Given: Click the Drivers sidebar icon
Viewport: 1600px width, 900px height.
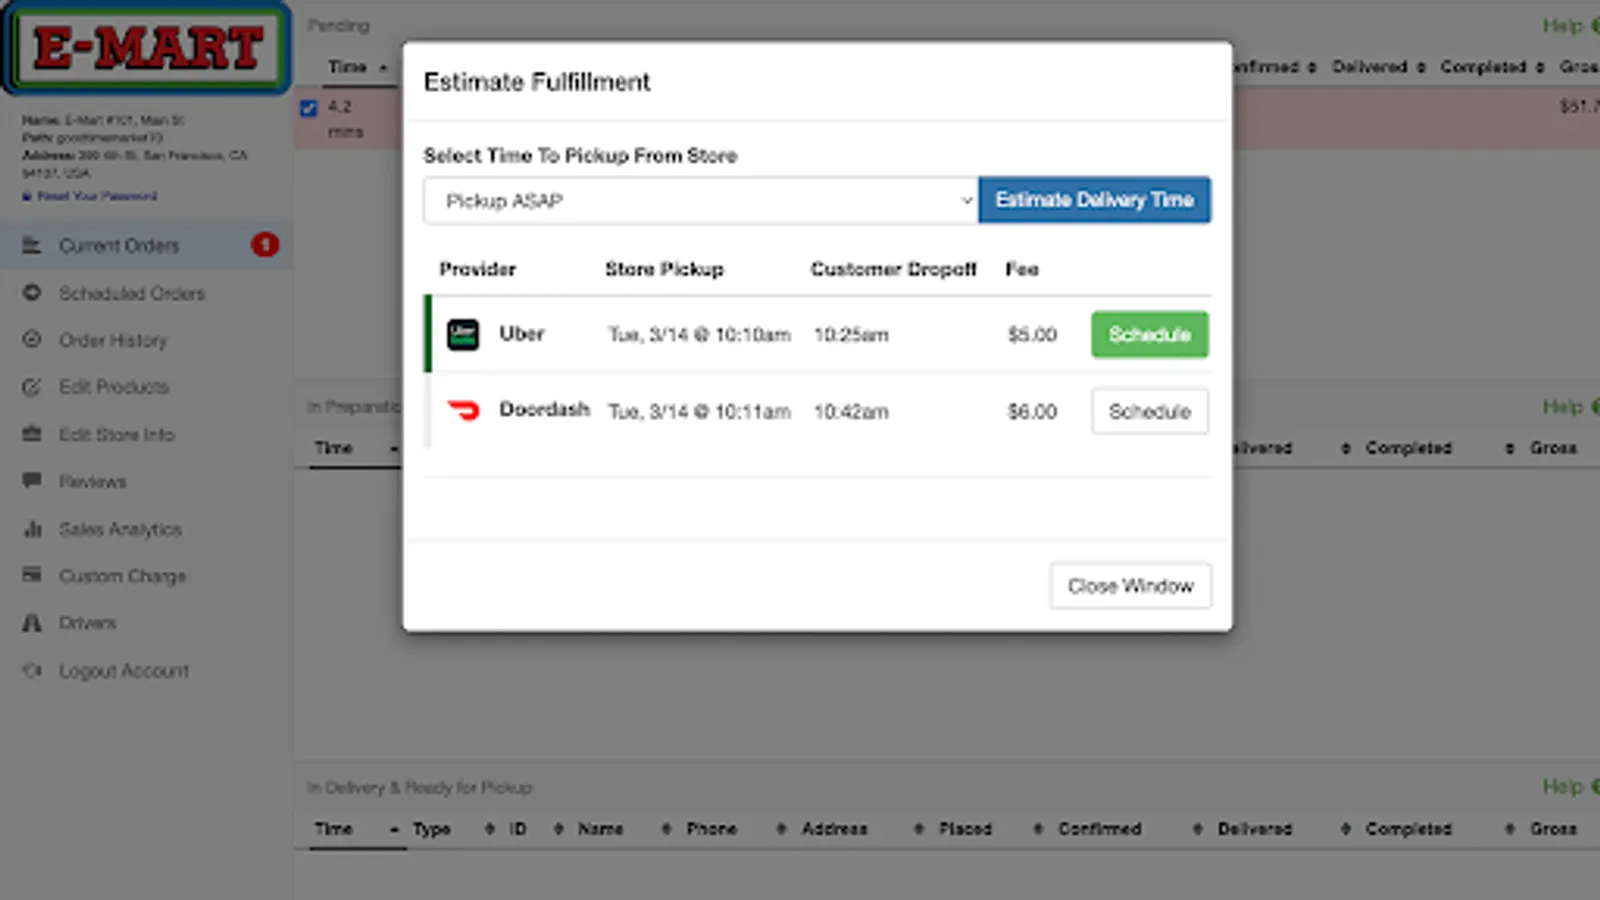Looking at the screenshot, I should point(32,623).
